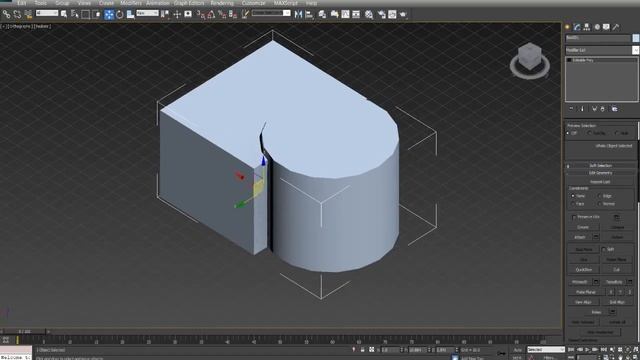Open the selection filter dropdown in toolbar
The height and width of the screenshot is (360, 640).
click(x=47, y=13)
